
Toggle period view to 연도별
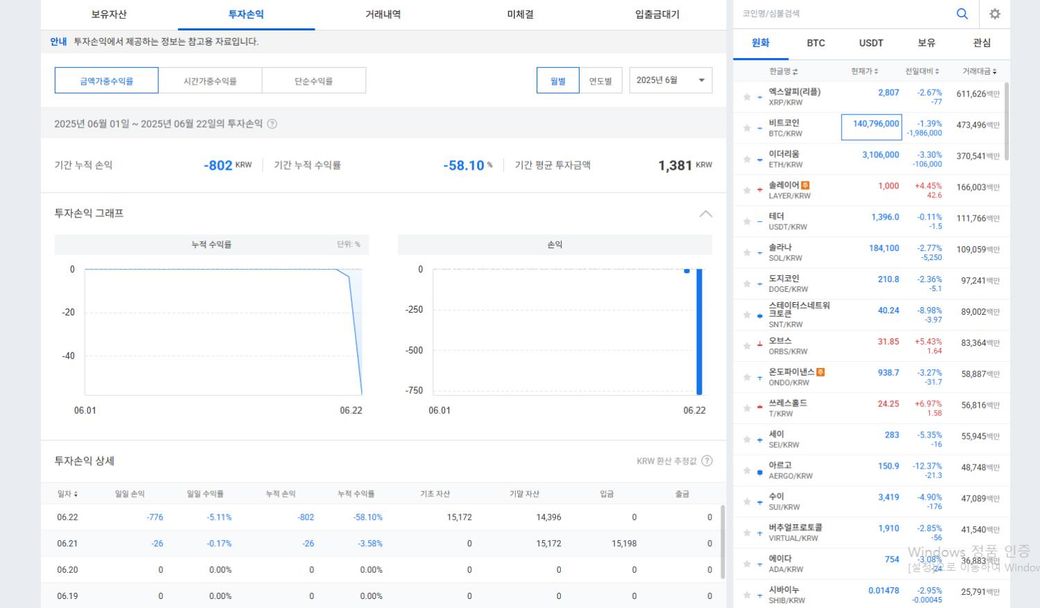click(x=601, y=81)
